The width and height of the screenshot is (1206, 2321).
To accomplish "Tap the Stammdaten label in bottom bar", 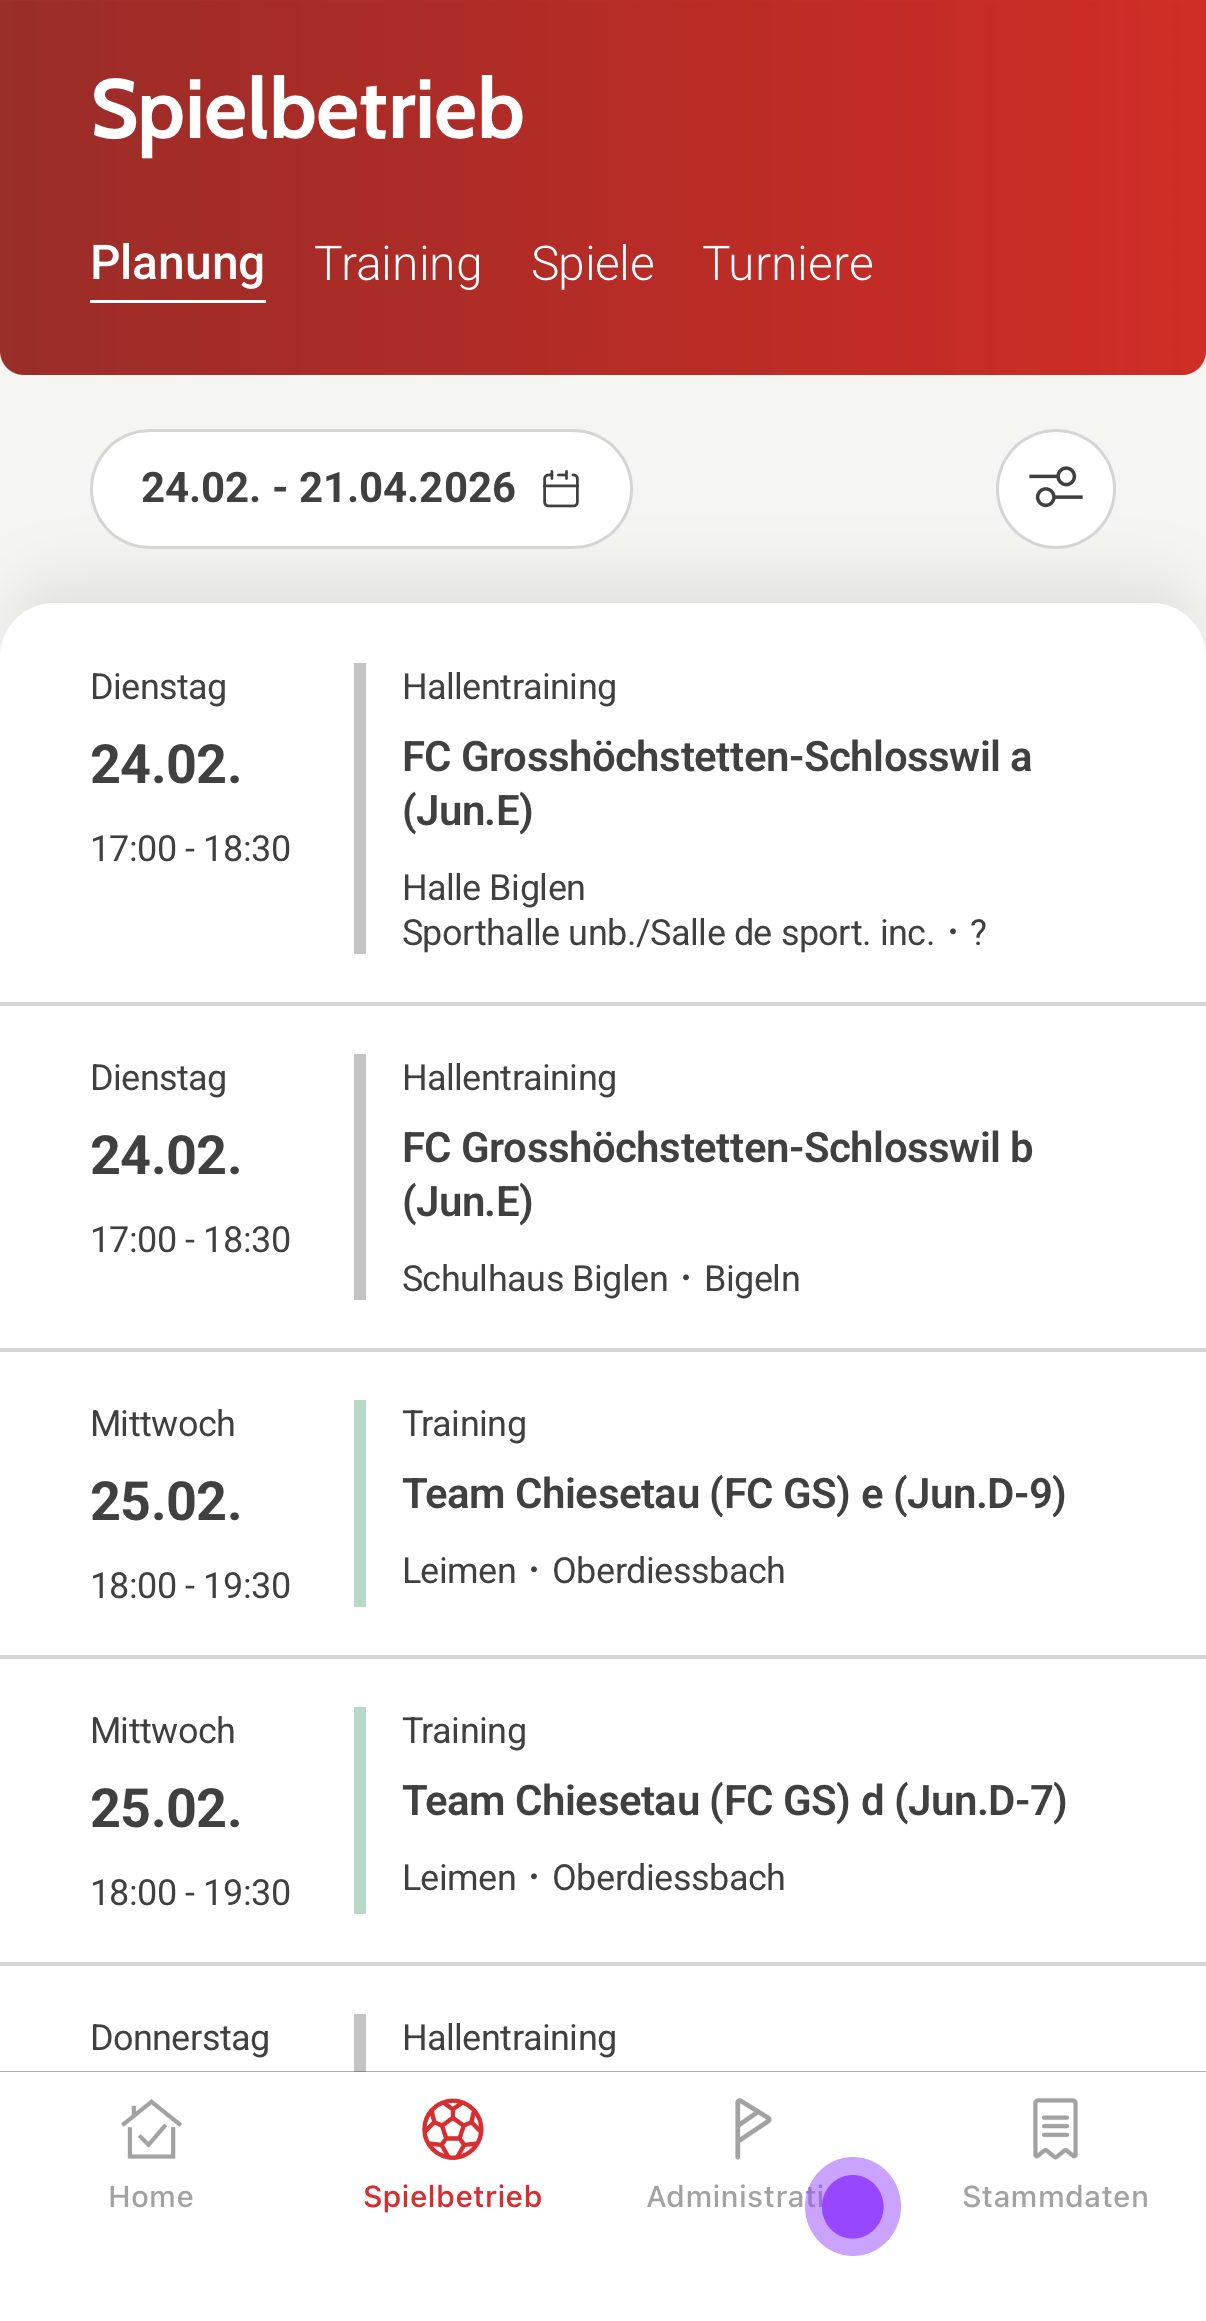I will [x=1055, y=2197].
